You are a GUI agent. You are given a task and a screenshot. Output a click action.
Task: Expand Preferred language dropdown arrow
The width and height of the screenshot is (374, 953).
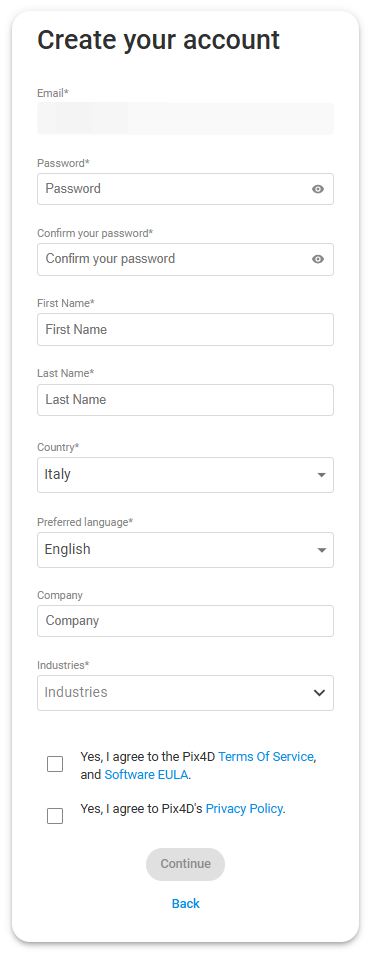[x=322, y=550]
